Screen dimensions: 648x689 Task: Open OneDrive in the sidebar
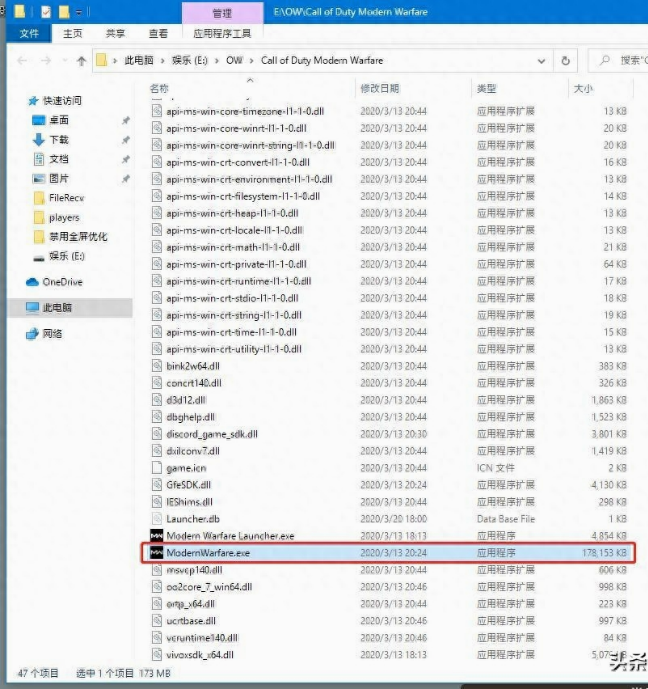pyautogui.click(x=61, y=282)
